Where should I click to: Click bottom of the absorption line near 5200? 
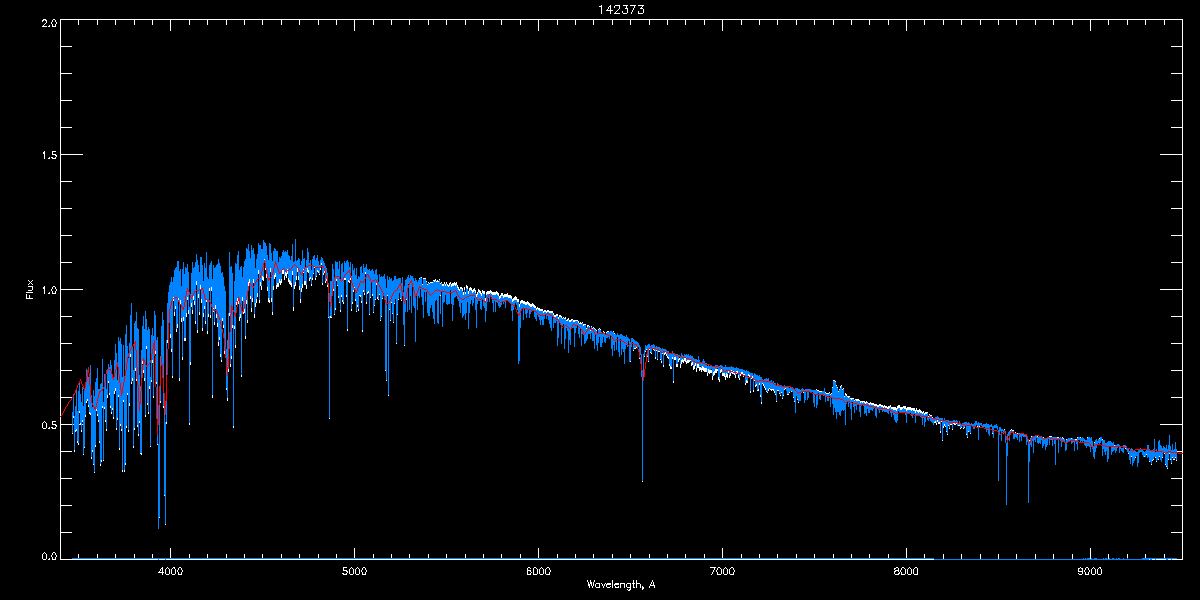[x=388, y=392]
